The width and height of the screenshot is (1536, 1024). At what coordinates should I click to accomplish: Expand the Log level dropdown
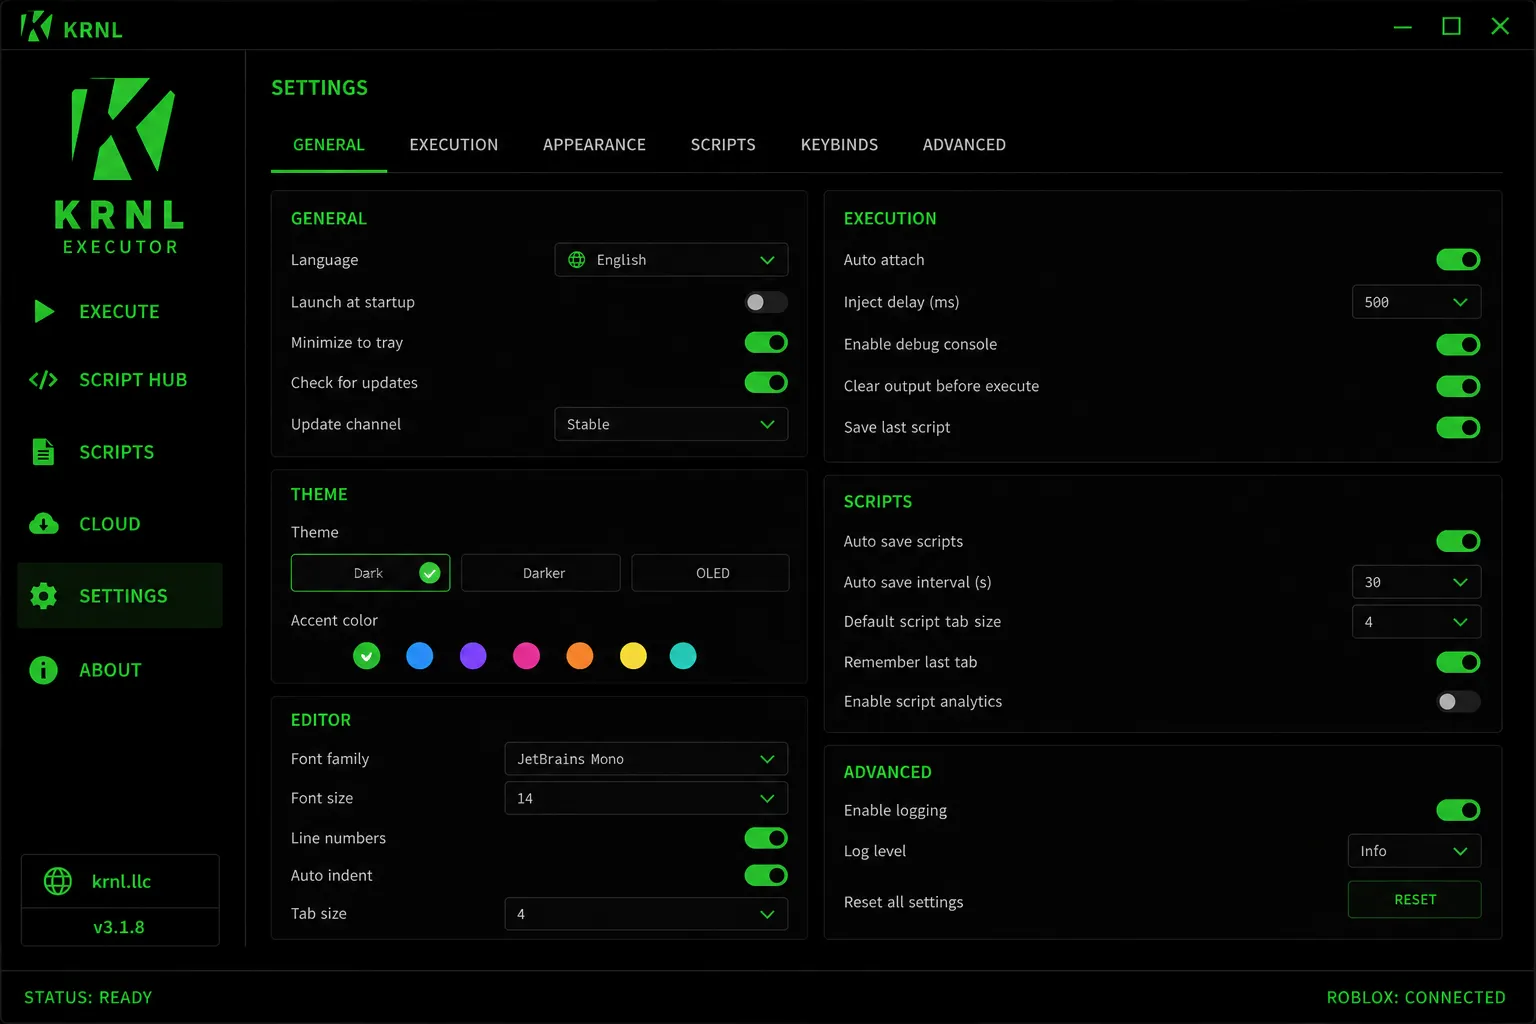[x=1414, y=851]
